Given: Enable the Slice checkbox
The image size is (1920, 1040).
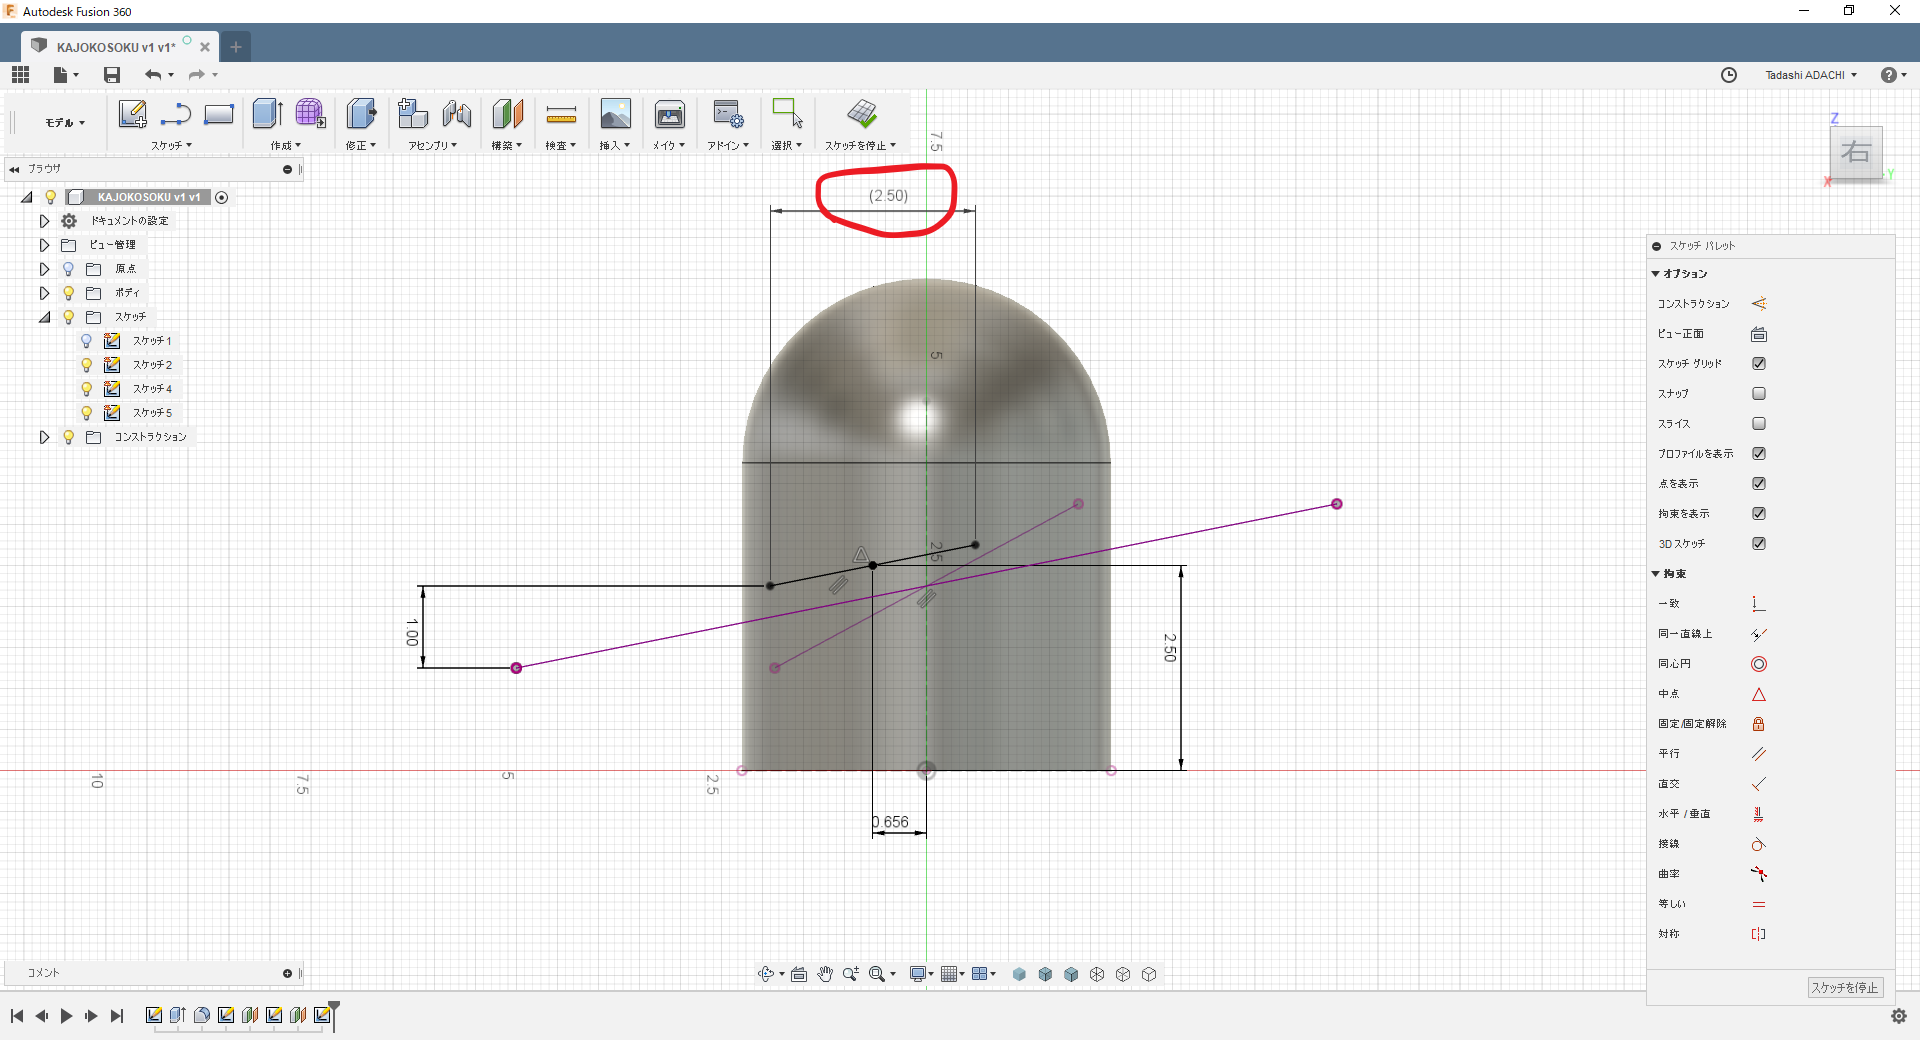Looking at the screenshot, I should click(x=1759, y=424).
